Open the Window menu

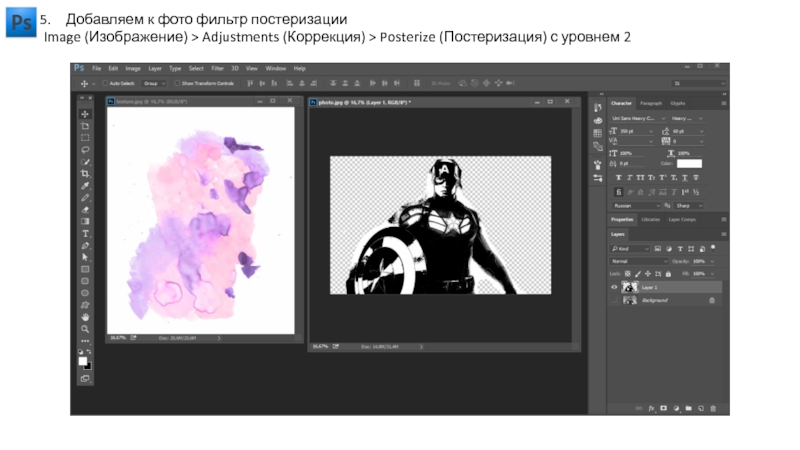click(276, 68)
